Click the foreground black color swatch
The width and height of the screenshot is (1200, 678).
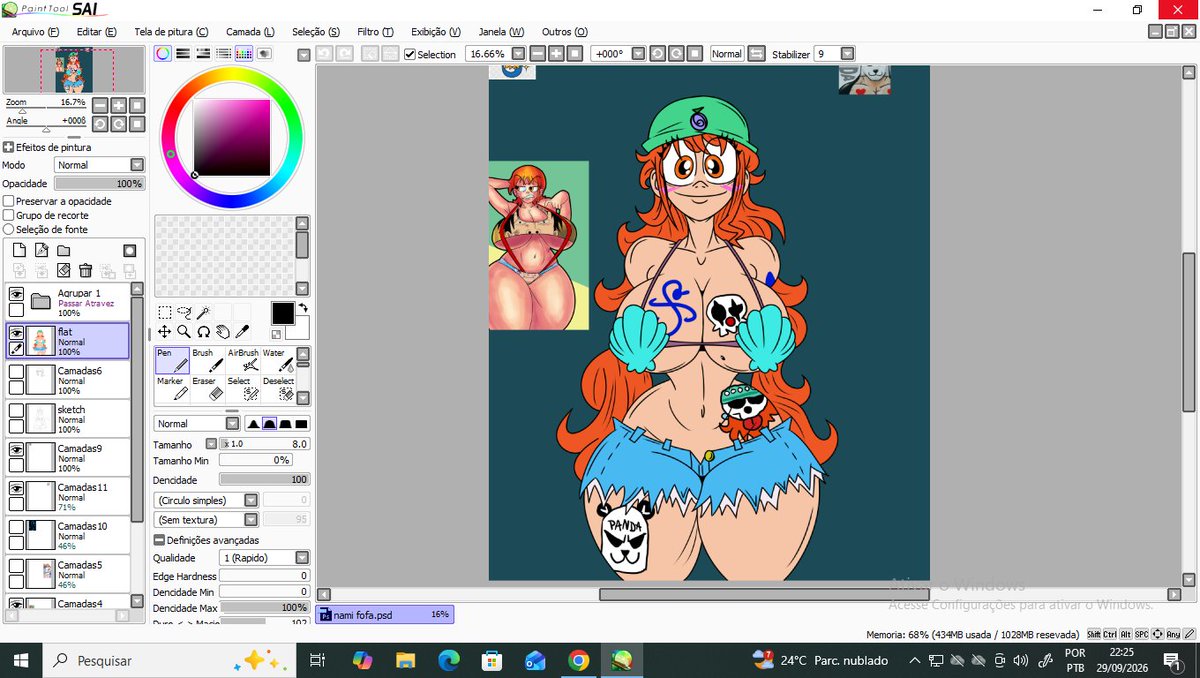[283, 313]
